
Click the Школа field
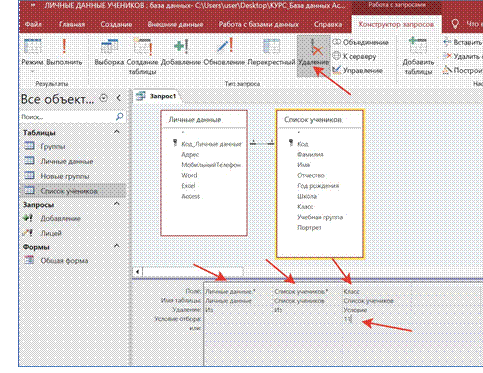(x=307, y=196)
